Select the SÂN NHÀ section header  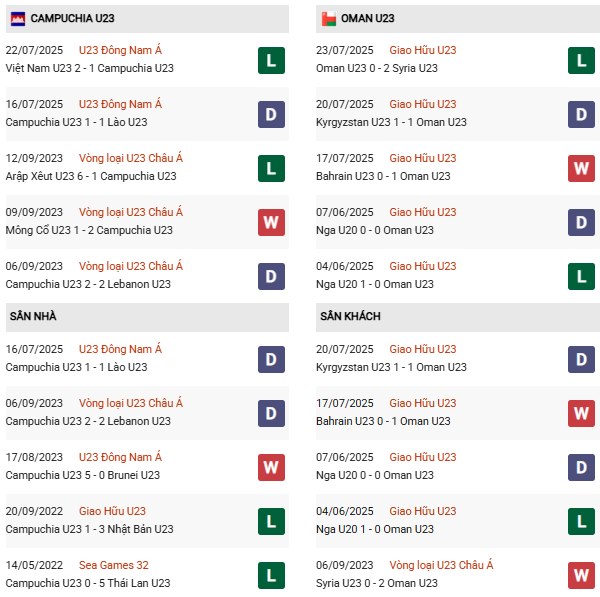[33, 317]
